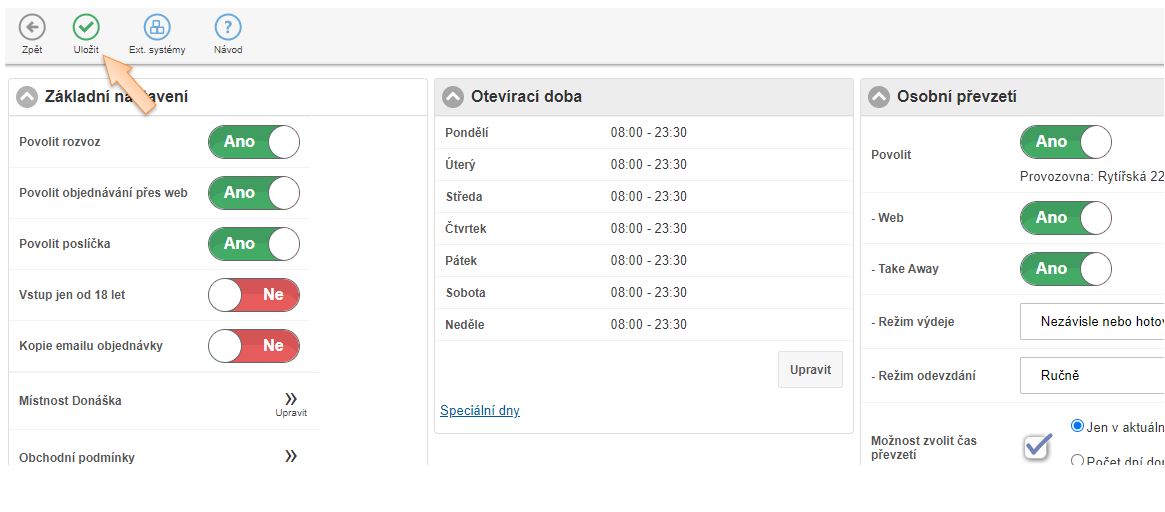Screen dimensions: 1165x512
Task: Open the Režim výdeje dropdown
Action: [1092, 322]
